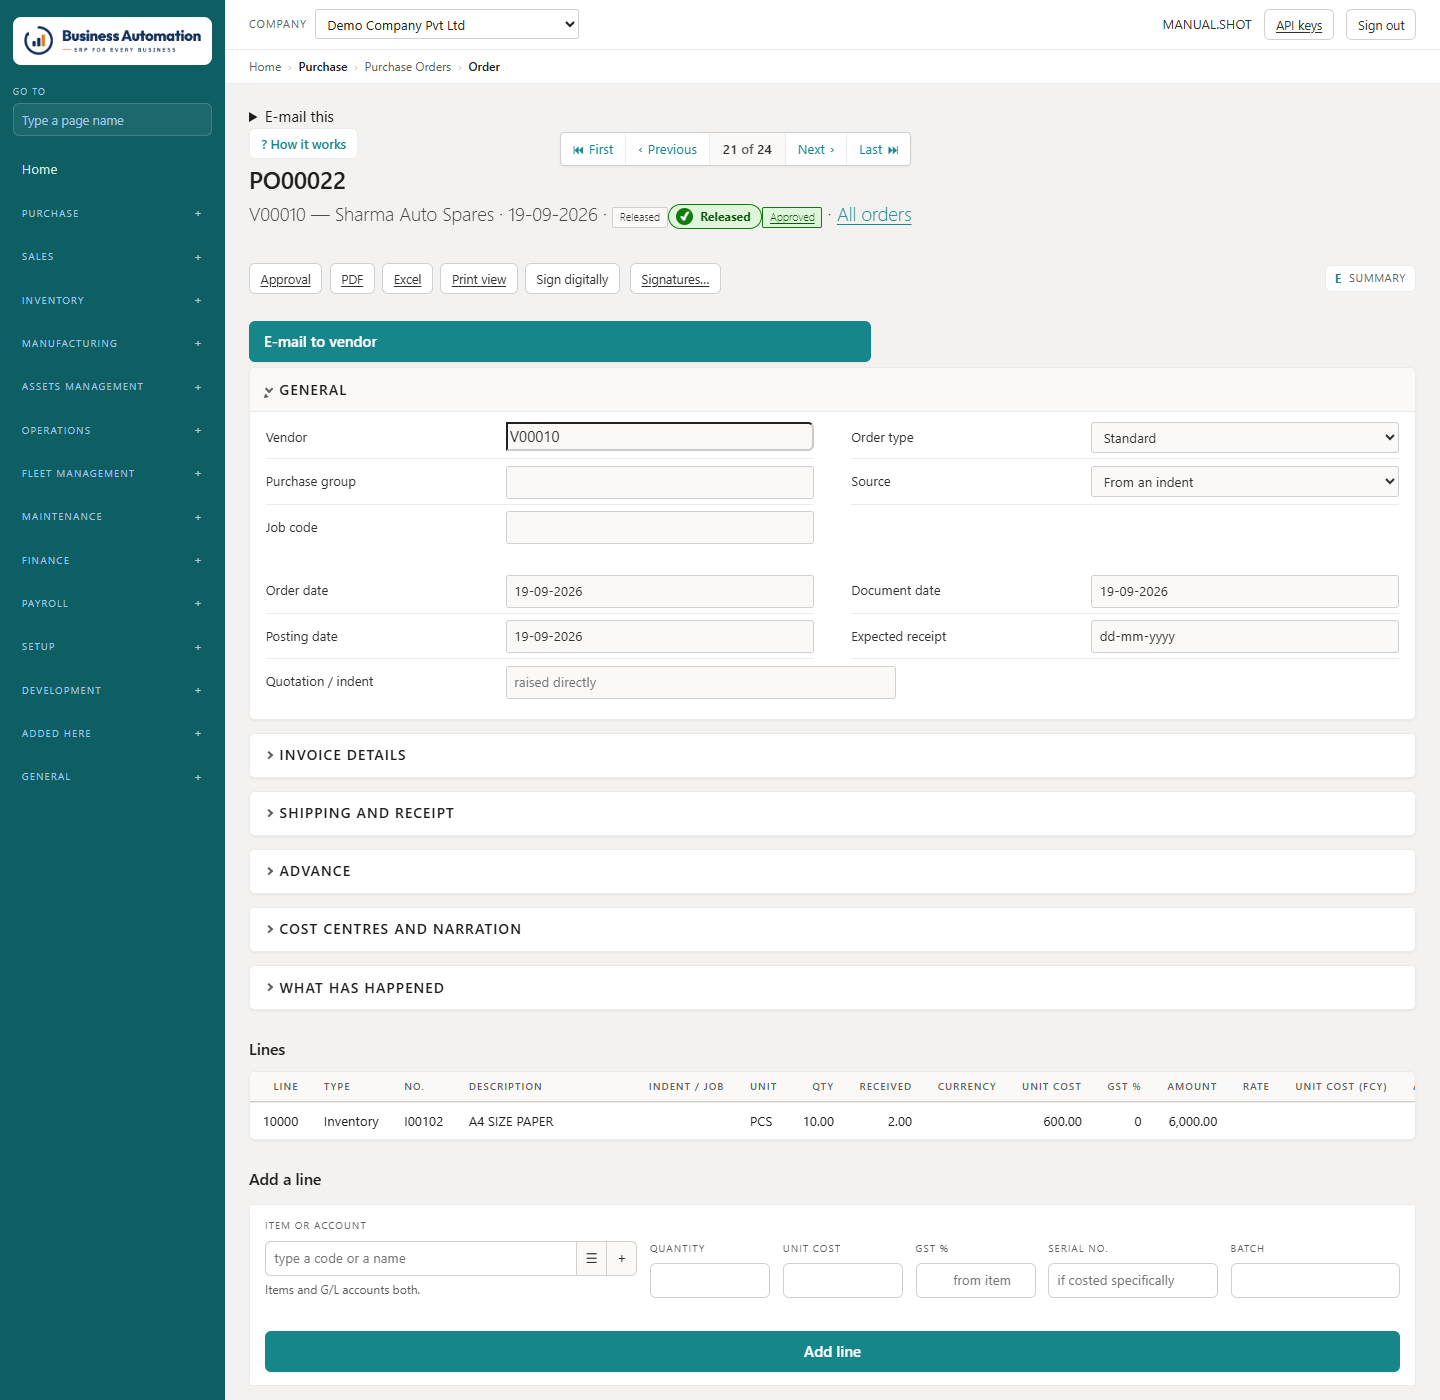1440x1400 pixels.
Task: Export the order to Excel
Action: [x=407, y=279]
